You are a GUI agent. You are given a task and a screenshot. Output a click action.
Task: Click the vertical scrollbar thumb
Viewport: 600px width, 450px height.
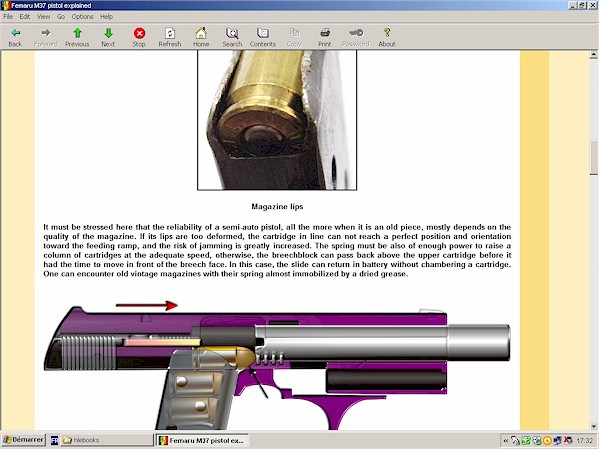[x=593, y=158]
